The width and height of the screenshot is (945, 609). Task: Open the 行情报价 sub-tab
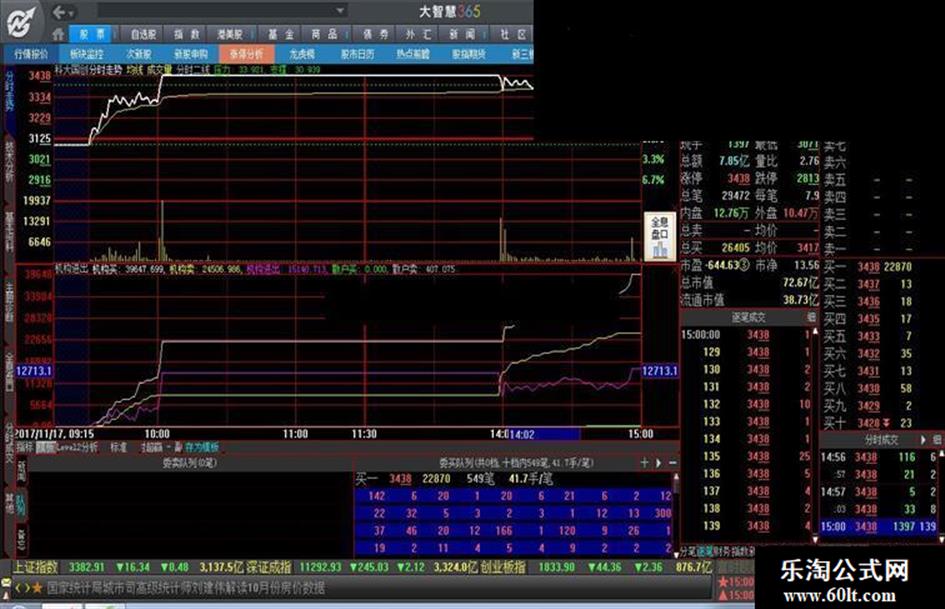[31, 54]
